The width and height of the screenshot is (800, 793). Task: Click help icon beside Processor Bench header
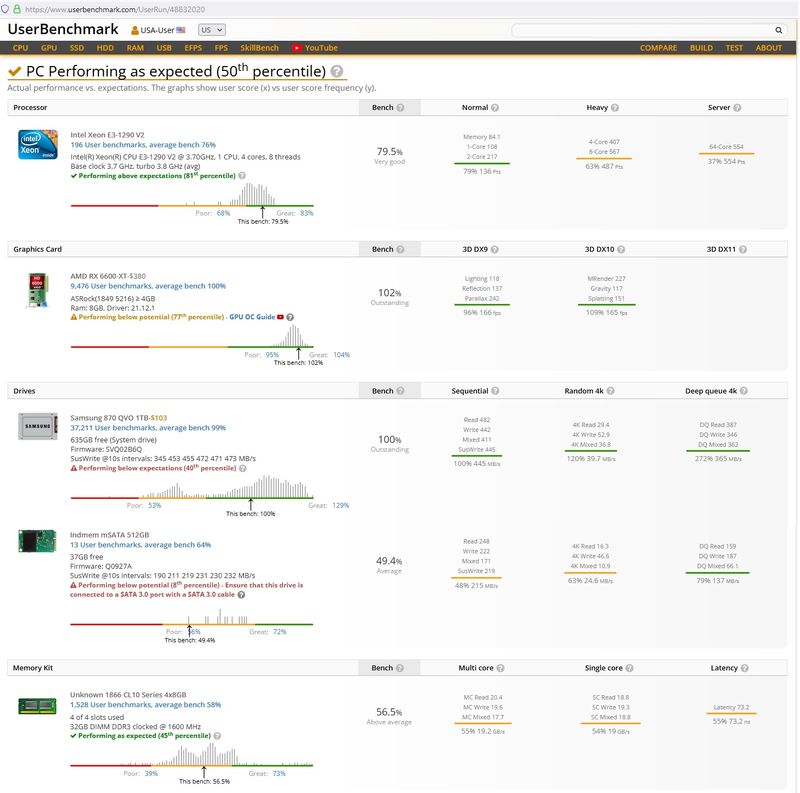(401, 108)
